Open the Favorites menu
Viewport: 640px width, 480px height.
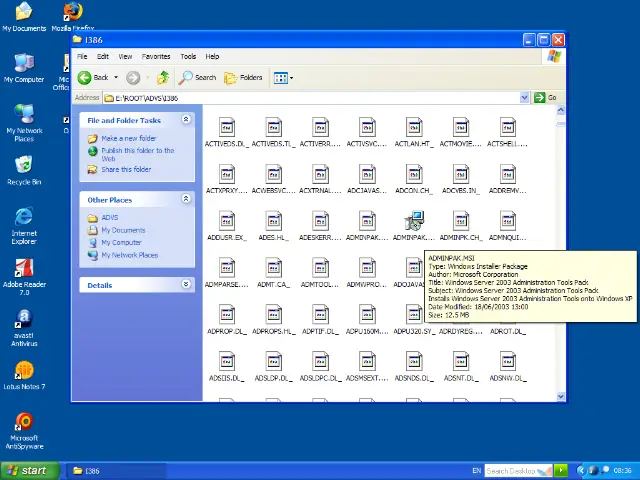[155, 57]
